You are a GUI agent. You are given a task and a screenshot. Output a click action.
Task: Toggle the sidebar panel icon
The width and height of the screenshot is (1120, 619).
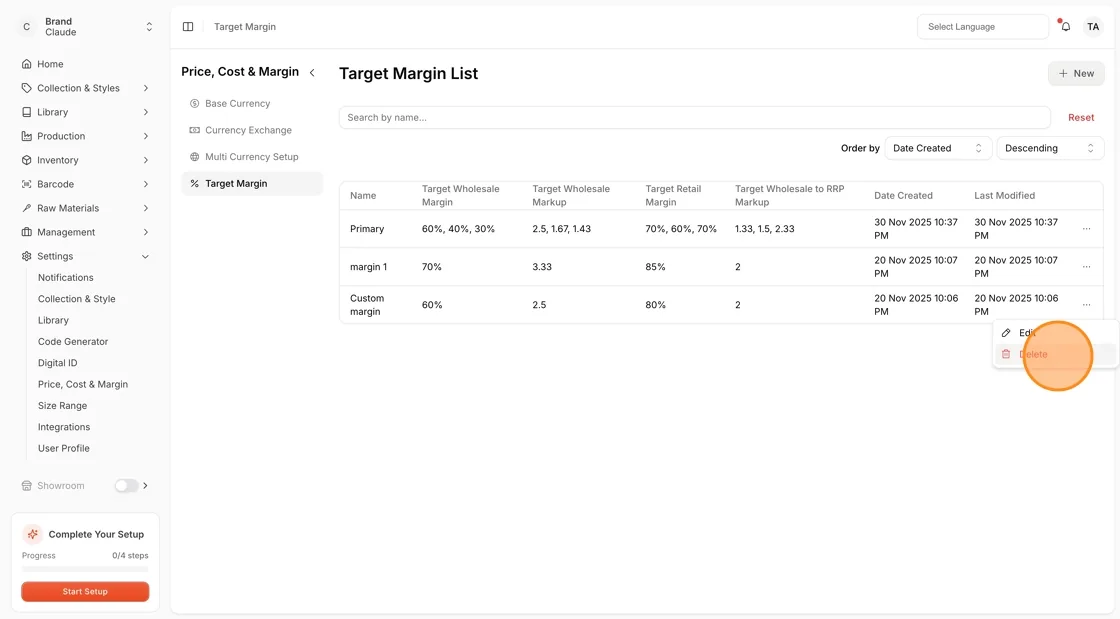pos(188,26)
